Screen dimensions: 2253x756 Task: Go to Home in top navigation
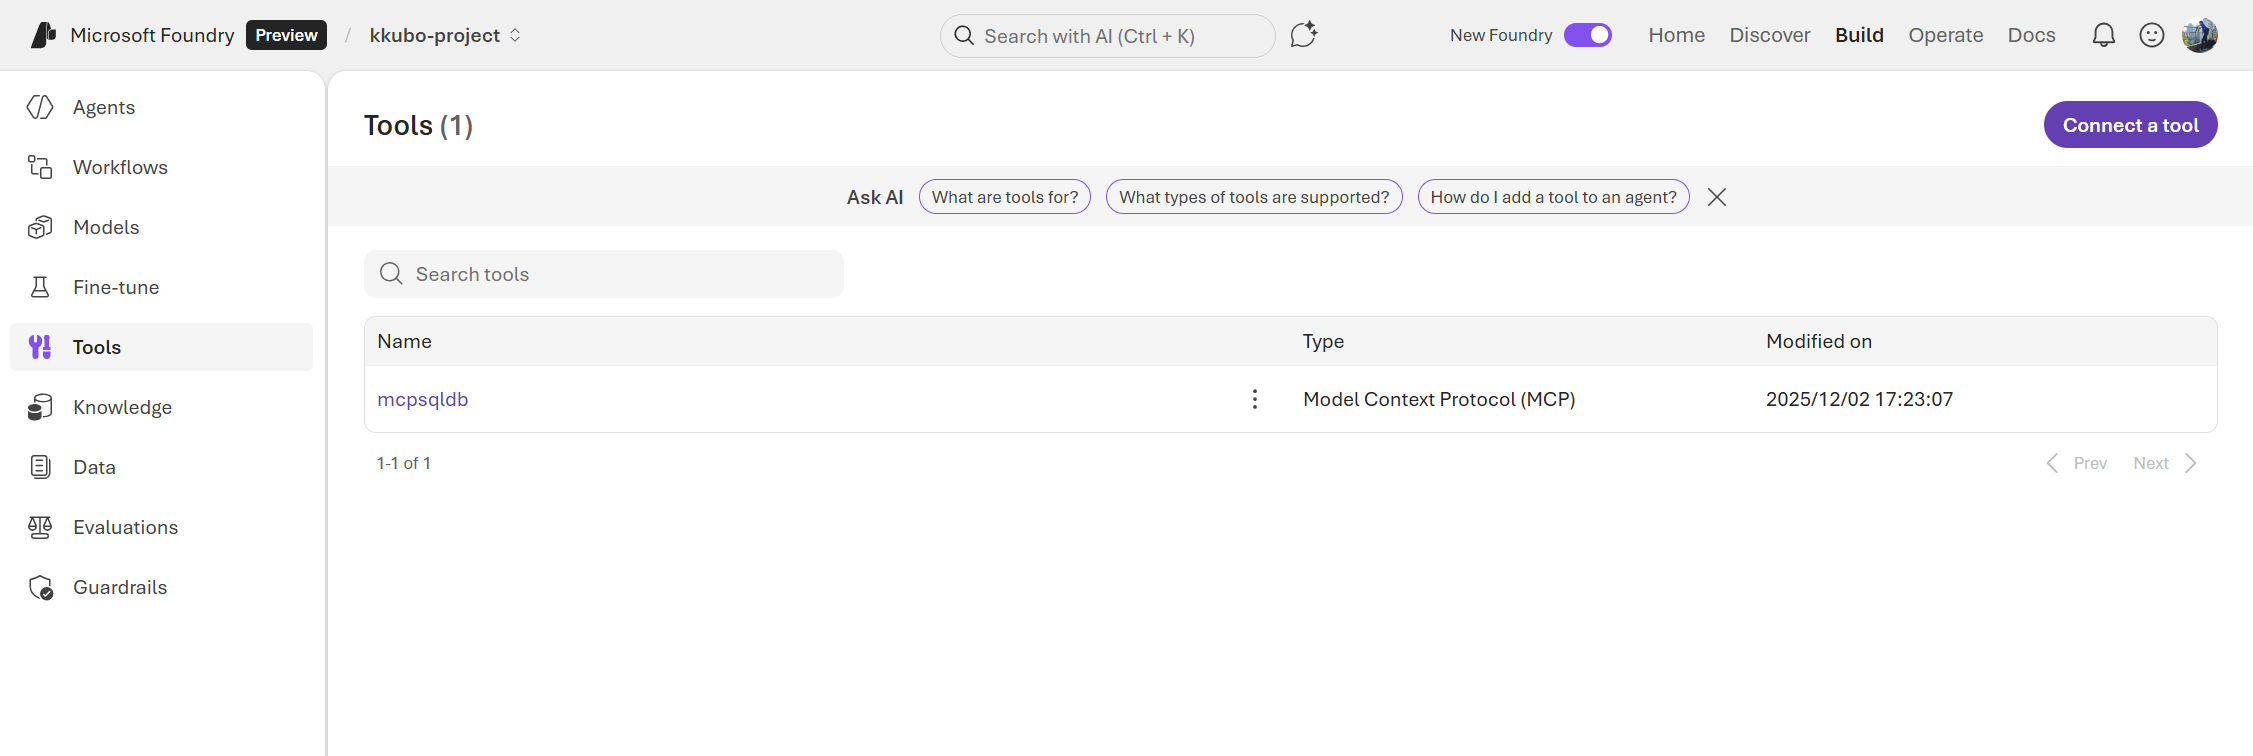pos(1677,35)
